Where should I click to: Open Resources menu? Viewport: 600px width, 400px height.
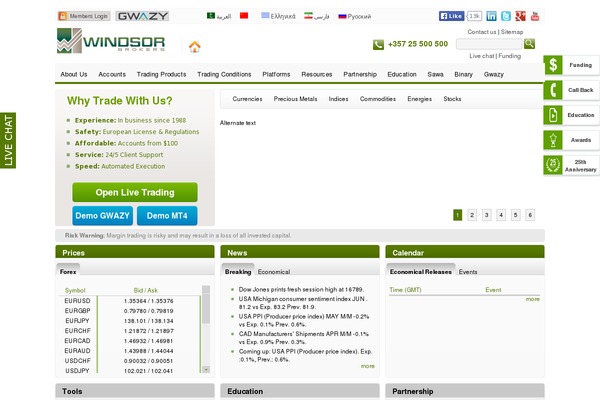[316, 74]
